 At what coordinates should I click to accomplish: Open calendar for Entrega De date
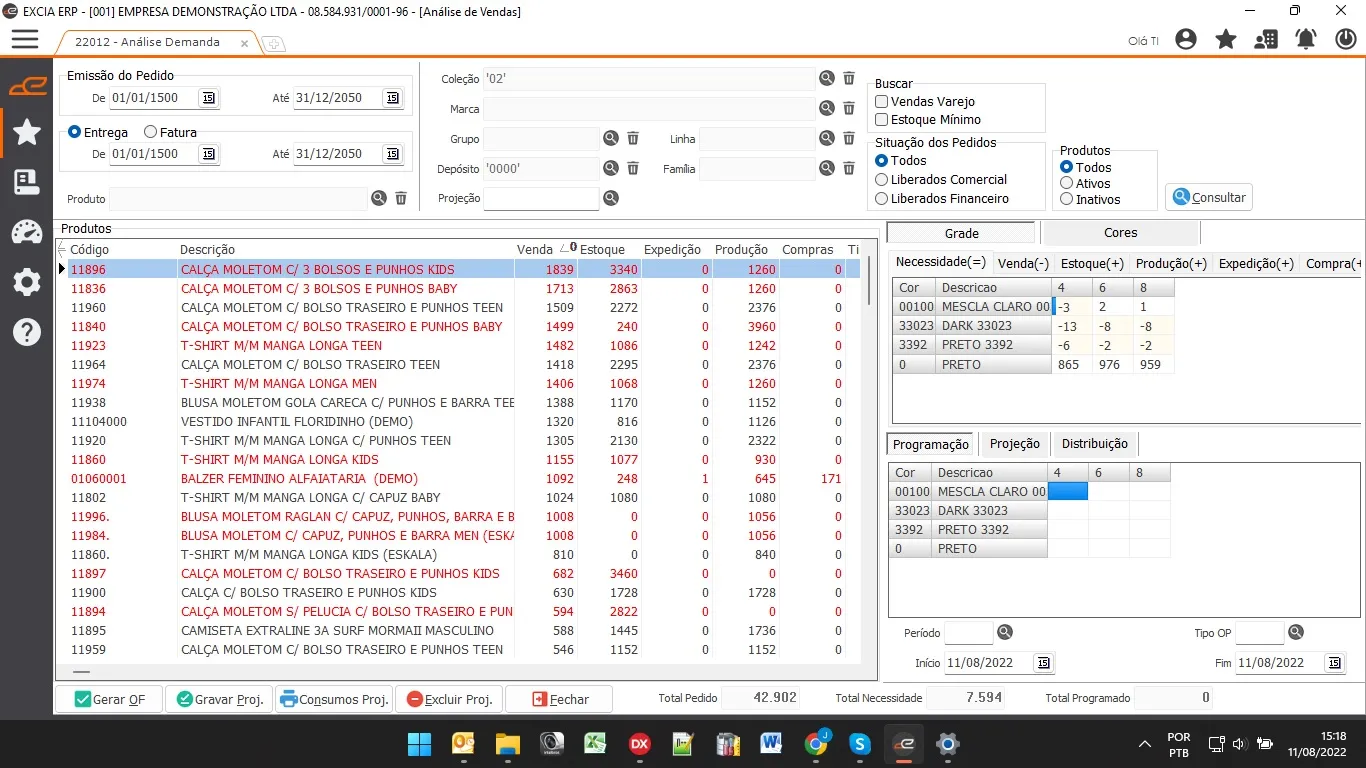pyautogui.click(x=208, y=154)
